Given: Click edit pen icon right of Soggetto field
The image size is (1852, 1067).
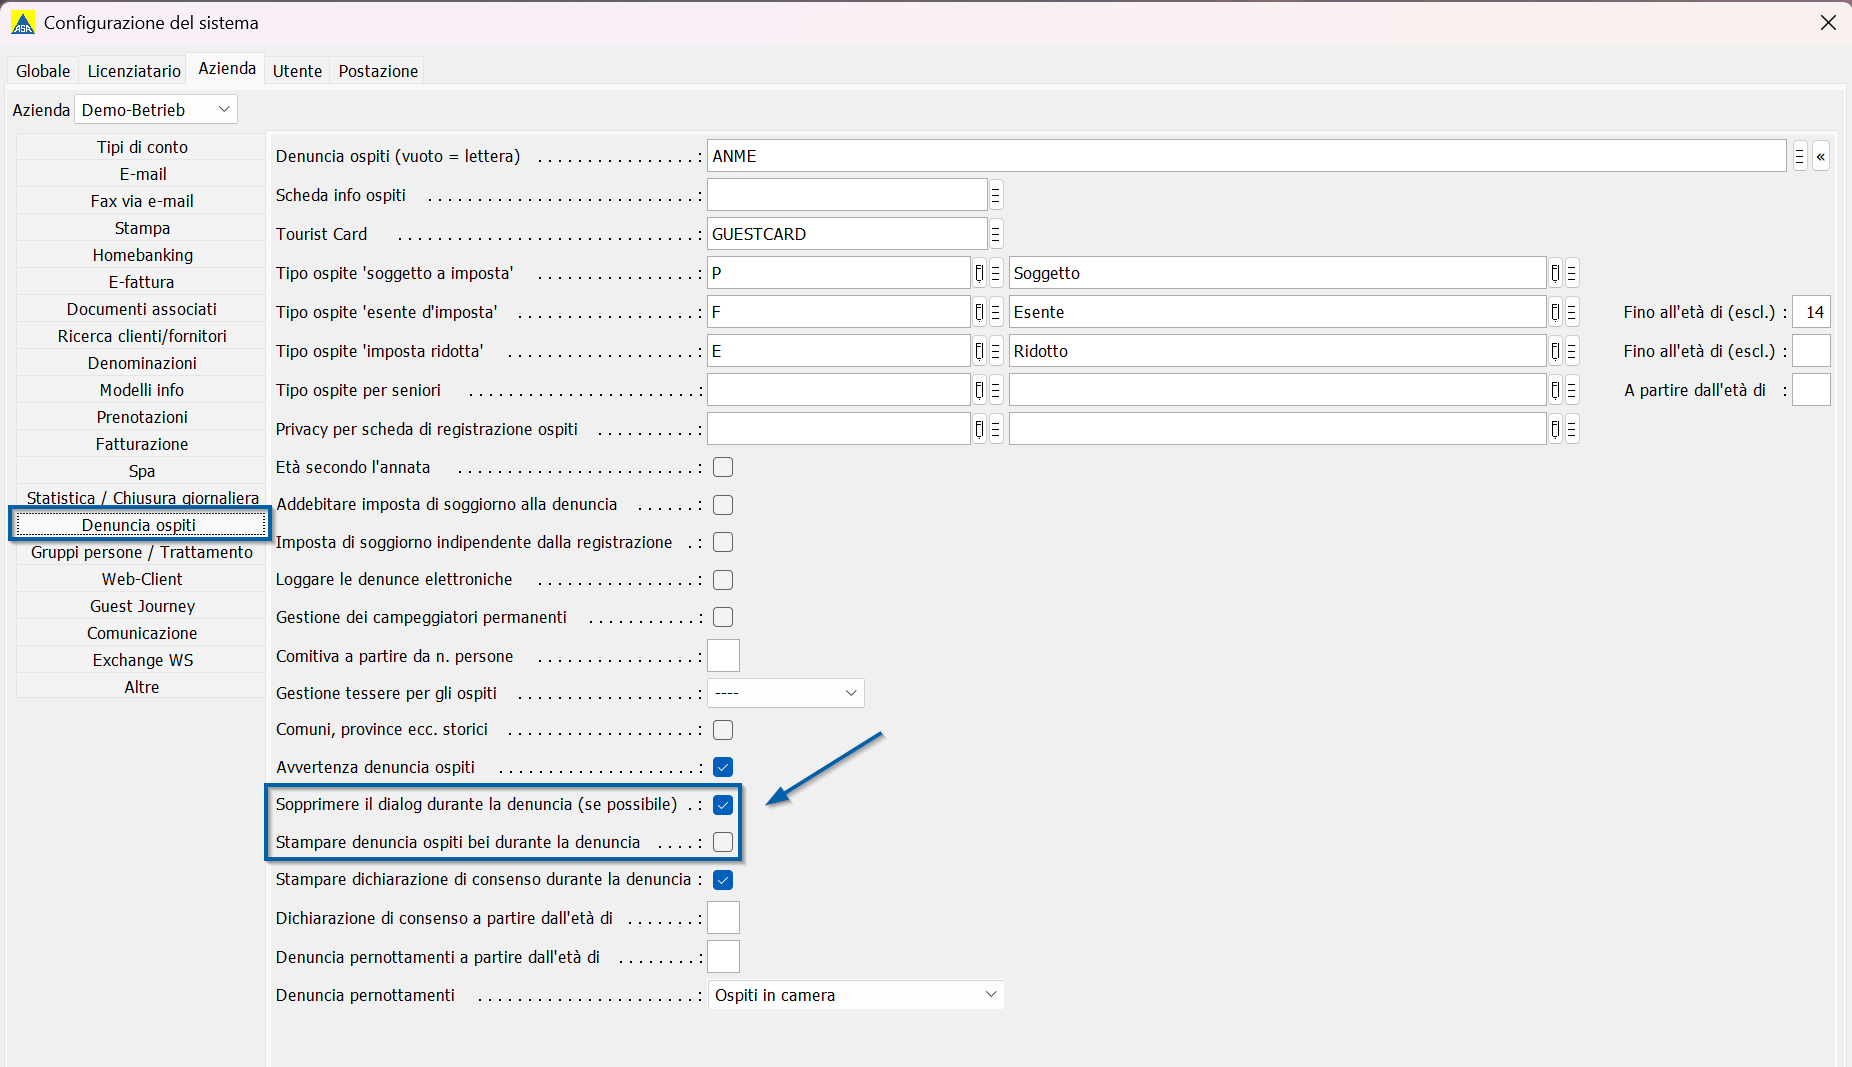Looking at the screenshot, I should (x=1555, y=273).
